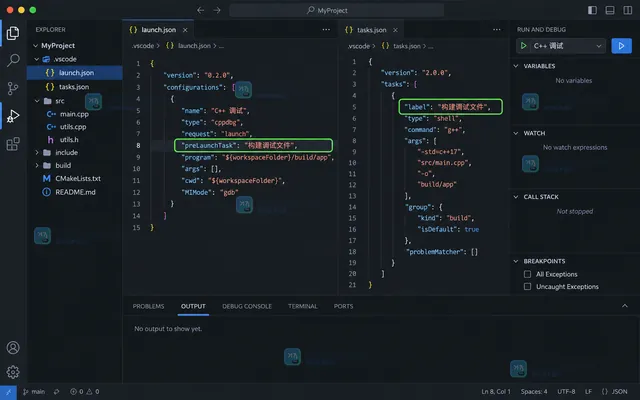Click the MyProject command center search box
The height and width of the screenshot is (400, 640).
point(337,10)
